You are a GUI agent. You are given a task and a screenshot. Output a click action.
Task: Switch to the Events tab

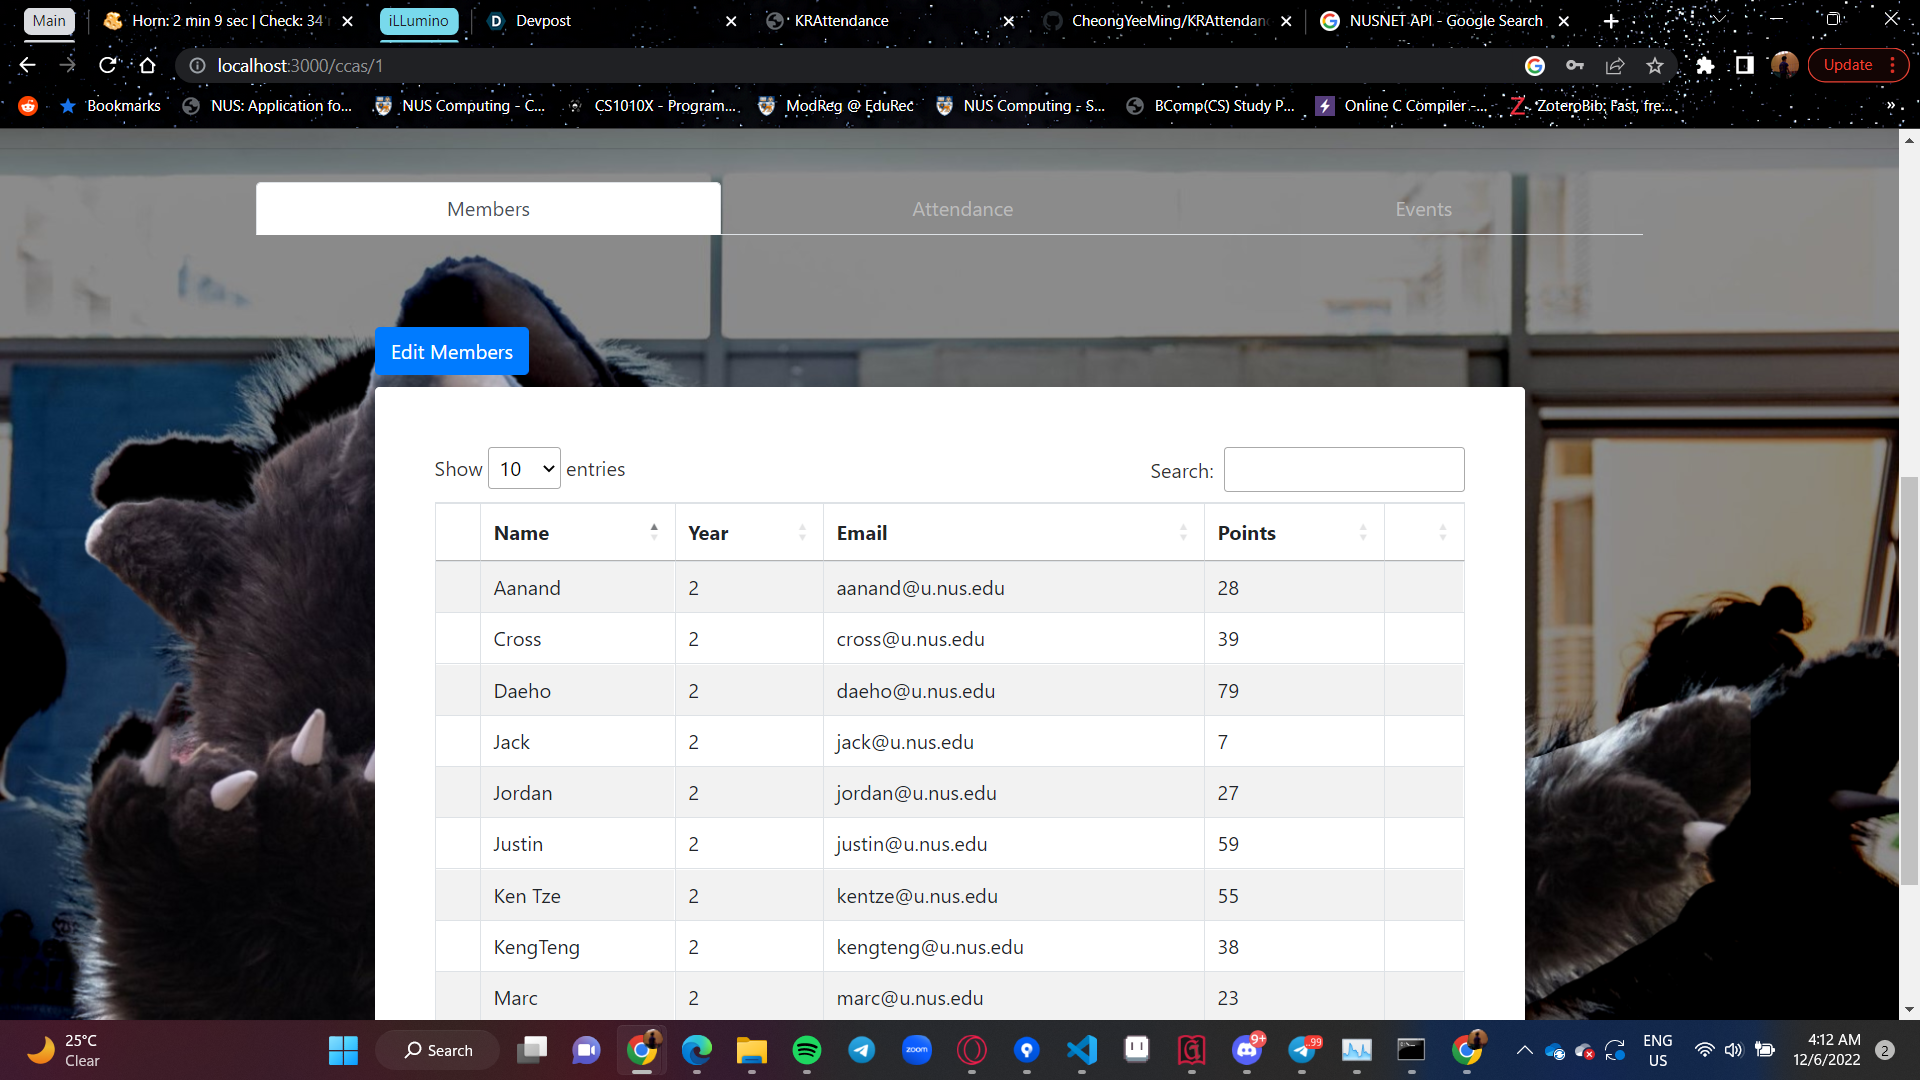pyautogui.click(x=1423, y=209)
